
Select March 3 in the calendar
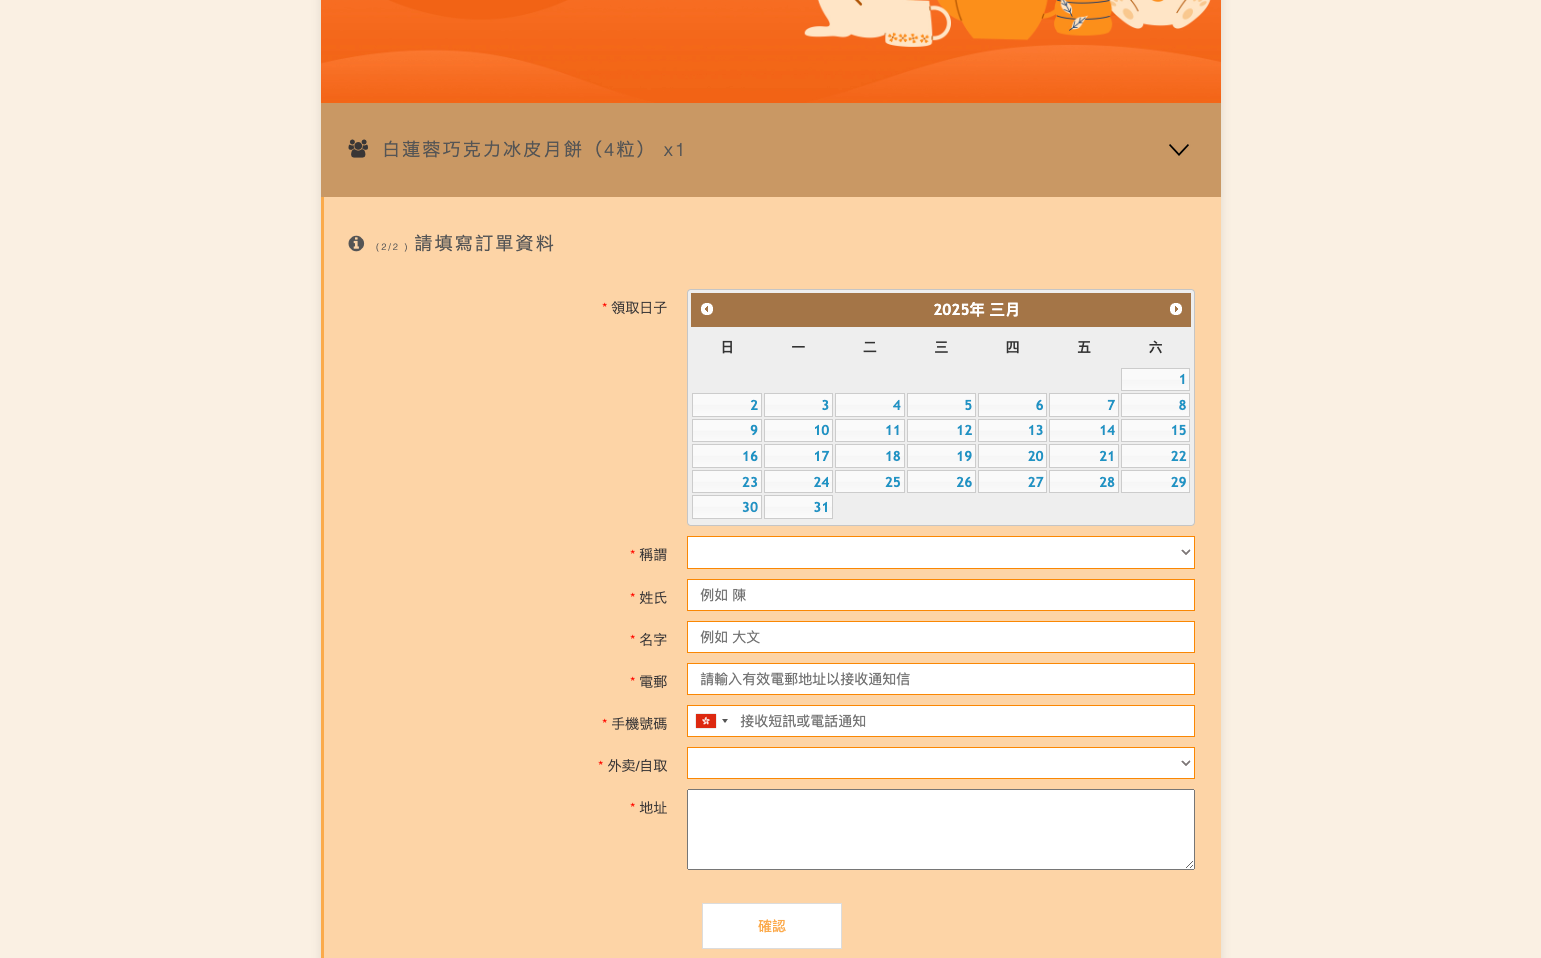tap(798, 405)
